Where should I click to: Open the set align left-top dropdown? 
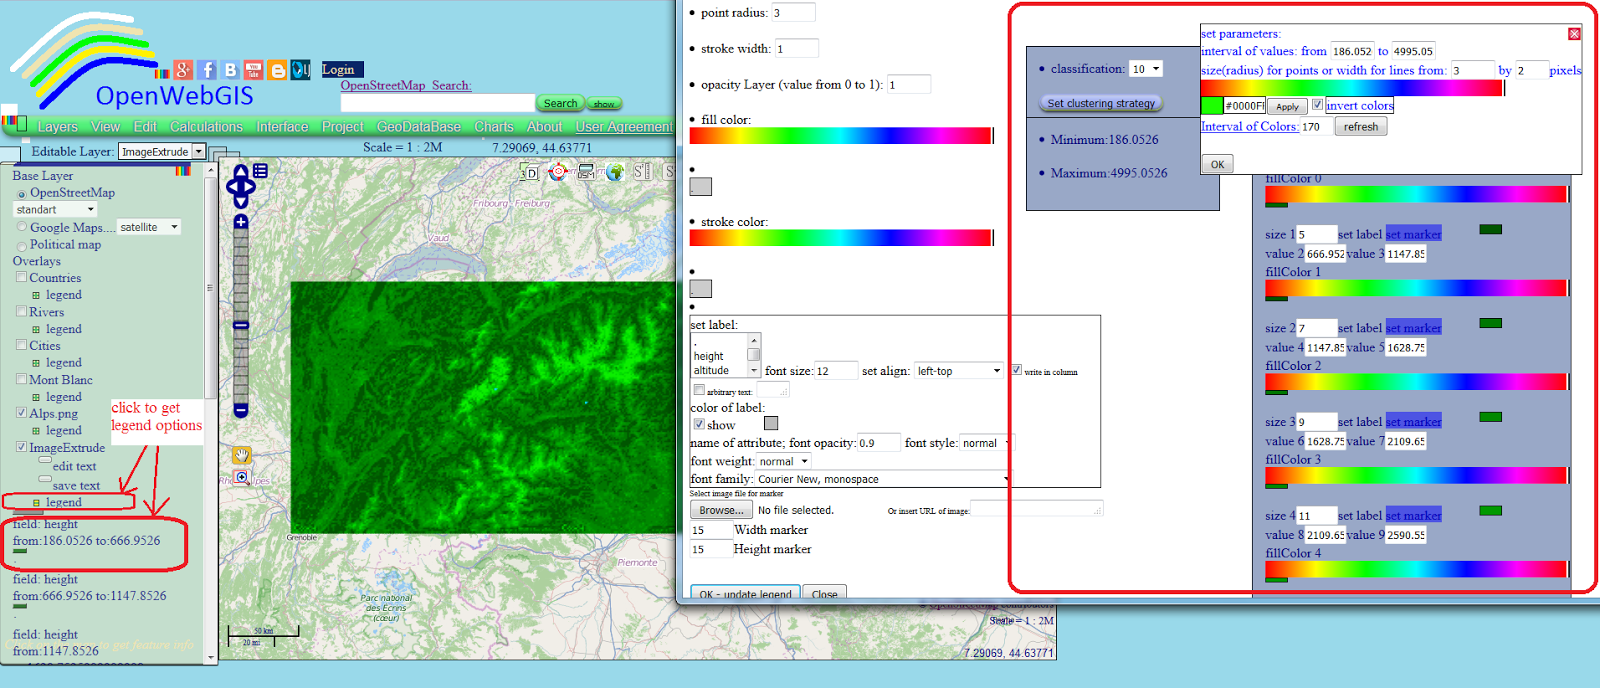pyautogui.click(x=958, y=371)
